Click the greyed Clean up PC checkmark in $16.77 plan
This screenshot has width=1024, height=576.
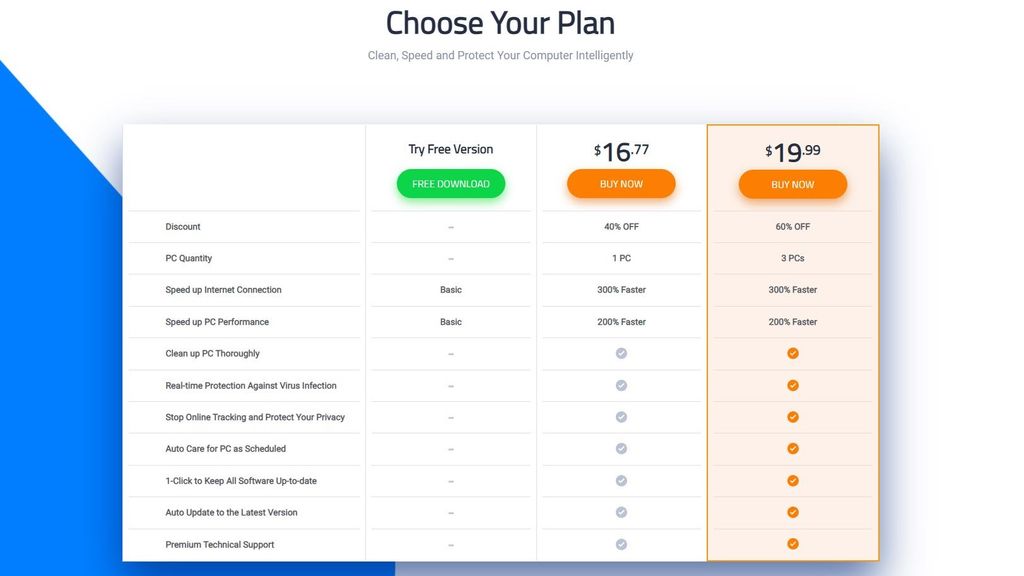(x=621, y=353)
